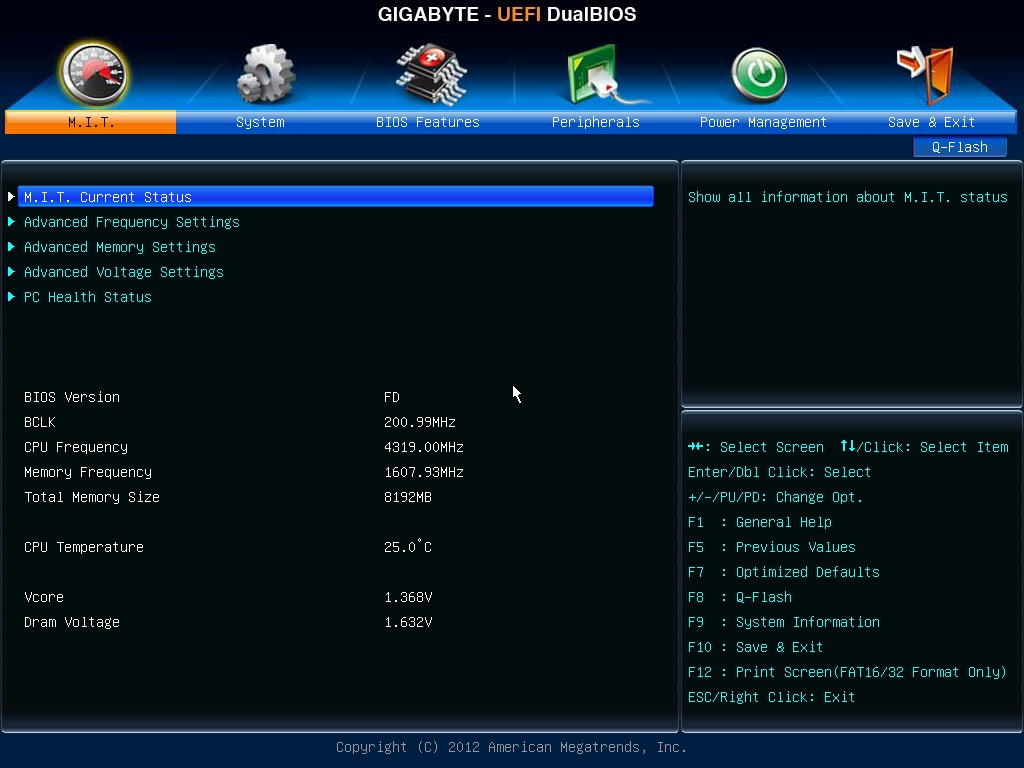Click the M.I.T. speedometer gauge icon
The width and height of the screenshot is (1024, 768).
[x=94, y=74]
